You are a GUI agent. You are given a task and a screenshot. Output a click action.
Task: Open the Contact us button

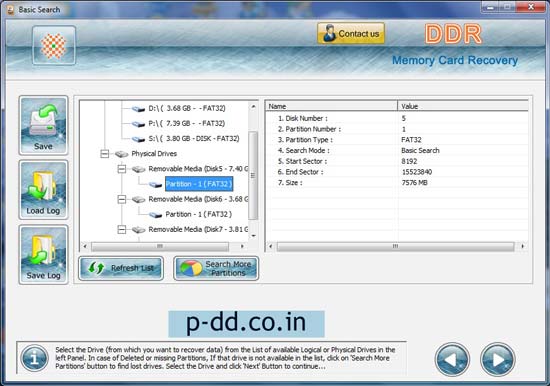coord(351,33)
